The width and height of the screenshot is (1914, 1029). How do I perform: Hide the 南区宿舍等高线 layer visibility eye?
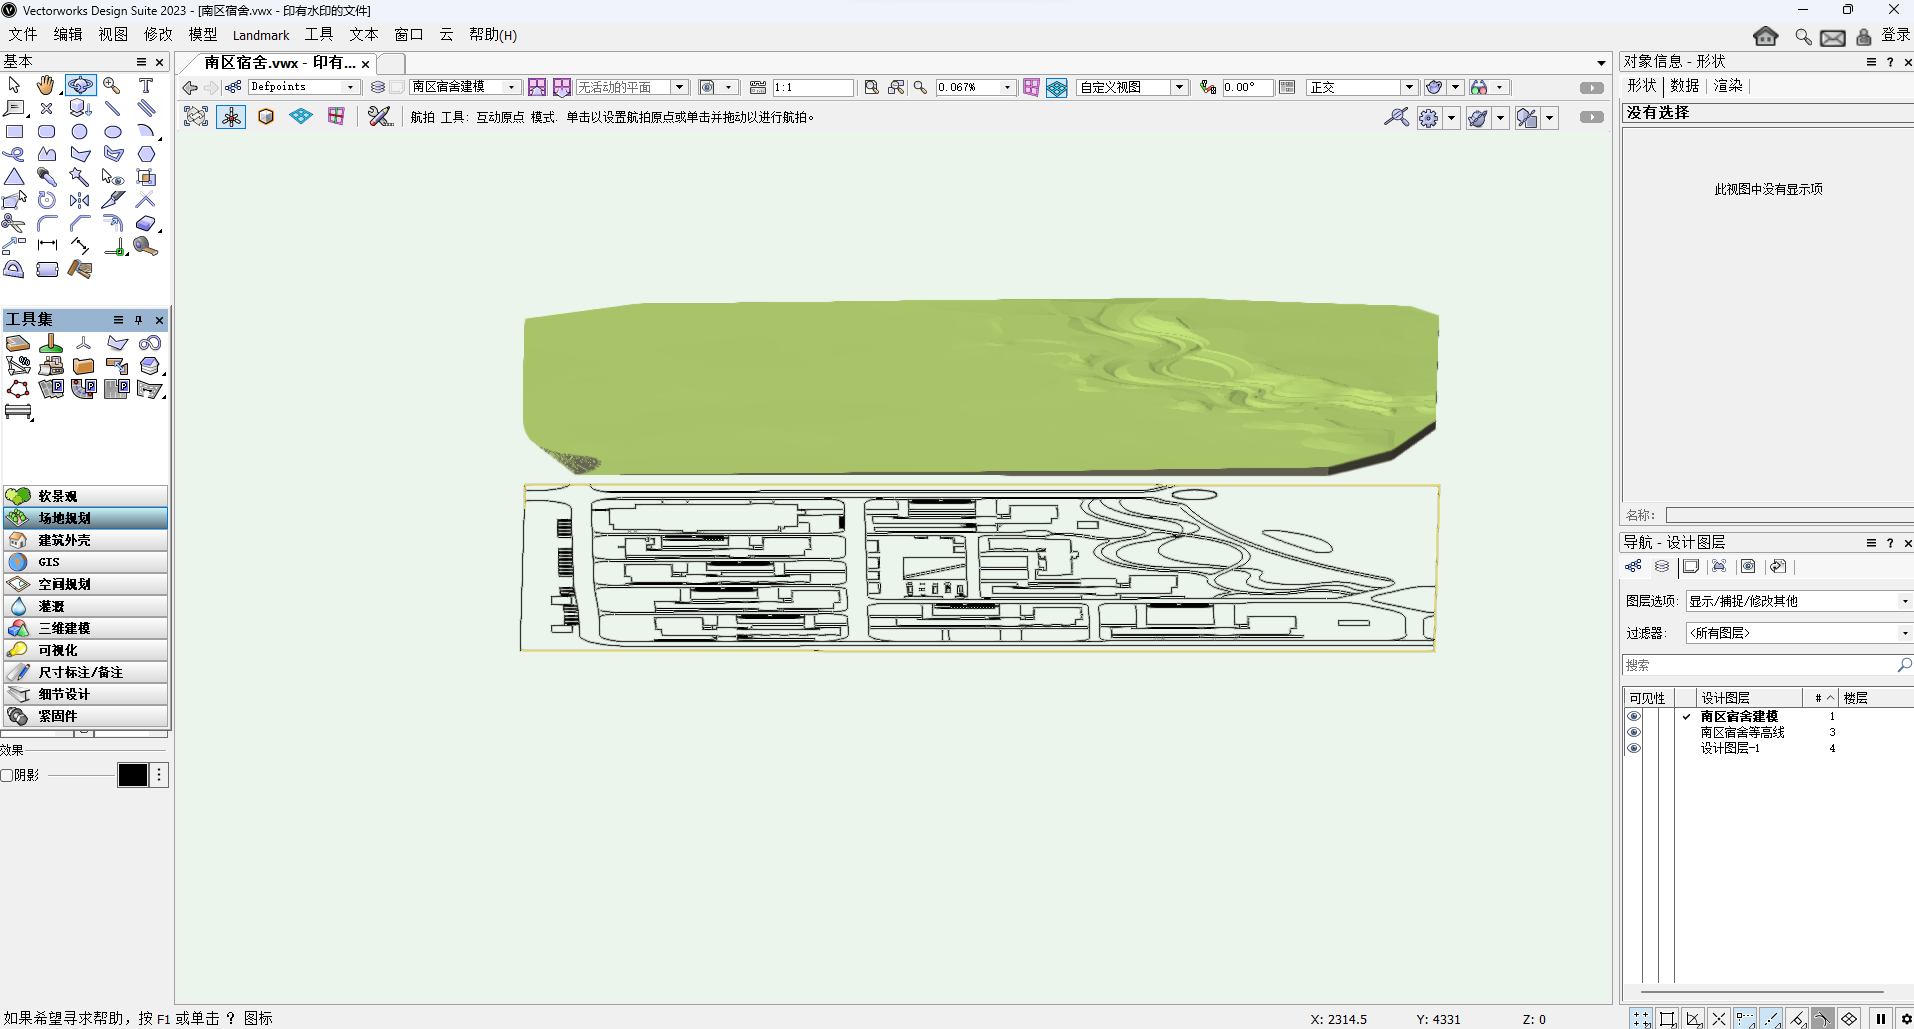[x=1634, y=733]
